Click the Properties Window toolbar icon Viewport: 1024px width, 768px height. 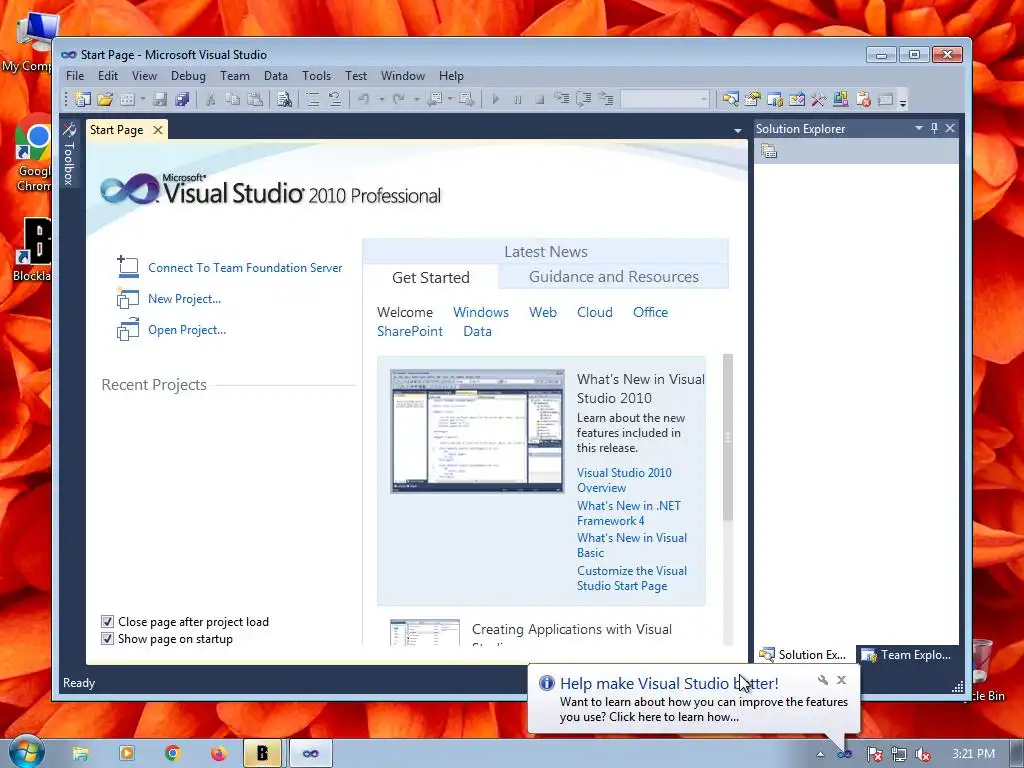pos(753,99)
